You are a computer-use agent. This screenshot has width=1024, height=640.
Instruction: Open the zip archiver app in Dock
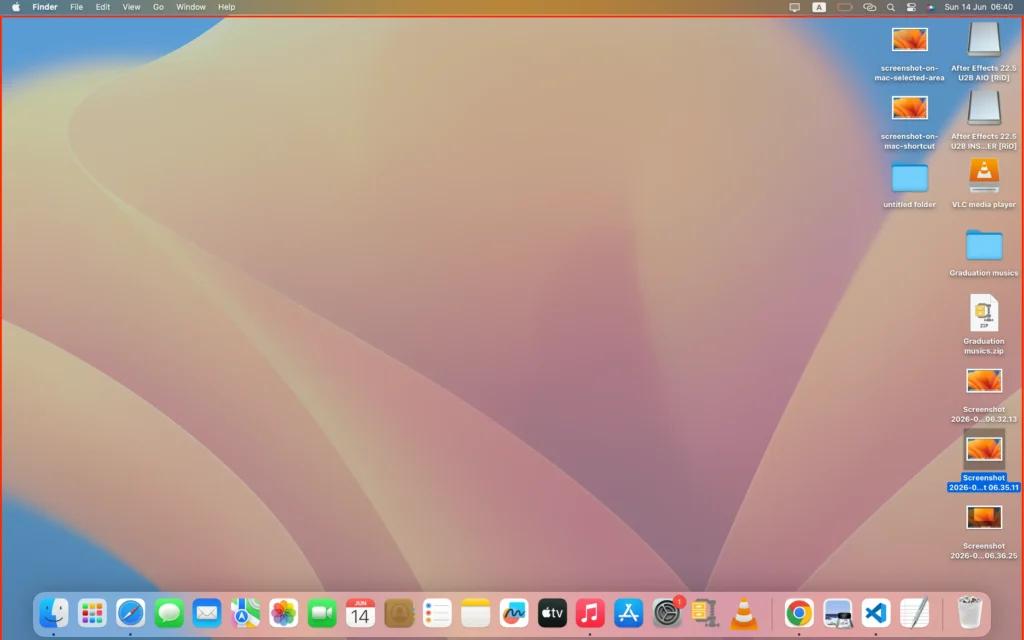coord(705,613)
